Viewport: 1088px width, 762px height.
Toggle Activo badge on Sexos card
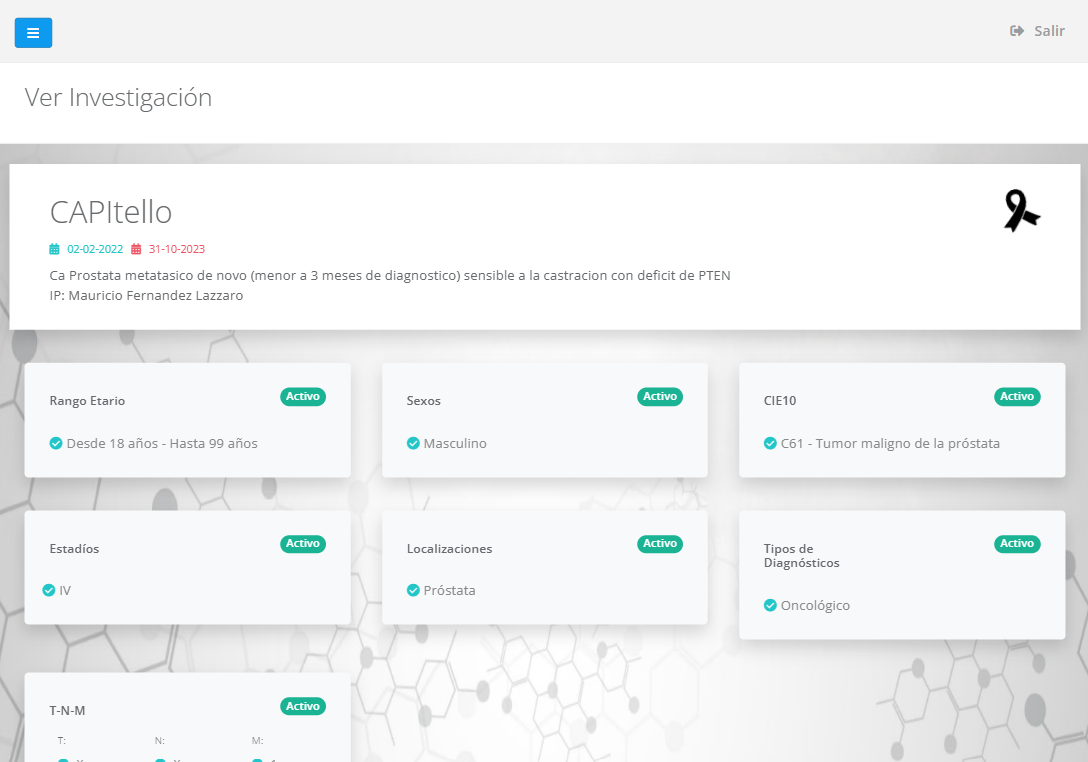coord(660,397)
